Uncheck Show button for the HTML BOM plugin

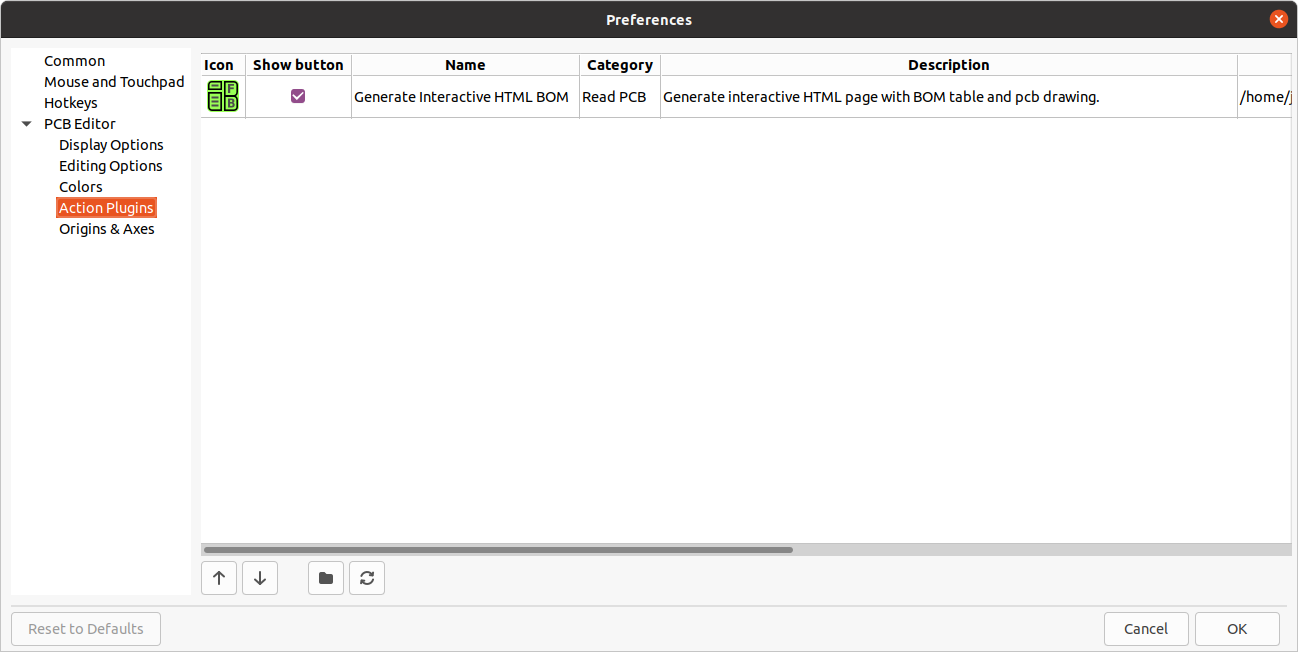tap(297, 95)
